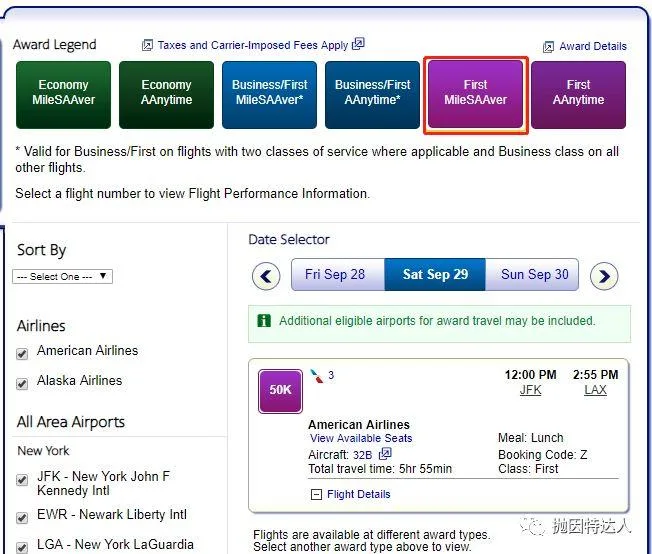
Task: Click the American Airlines logo on flight 3
Action: 316,375
